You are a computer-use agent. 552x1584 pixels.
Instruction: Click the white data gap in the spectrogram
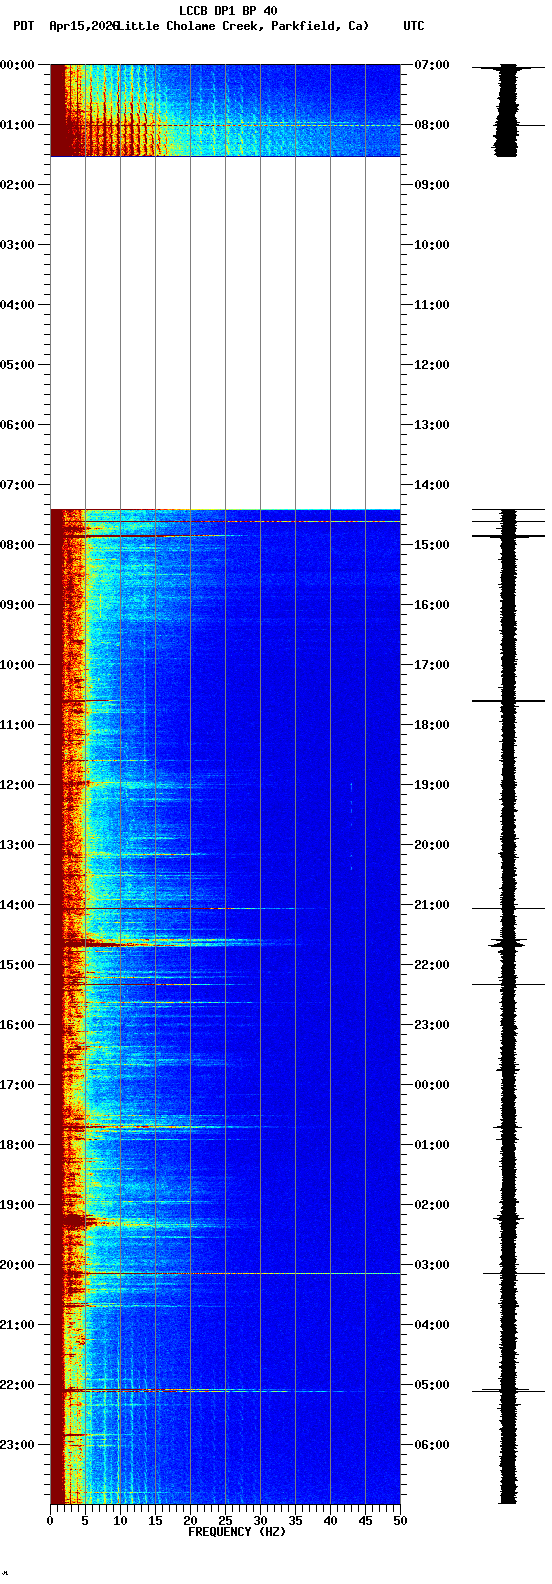(x=225, y=333)
